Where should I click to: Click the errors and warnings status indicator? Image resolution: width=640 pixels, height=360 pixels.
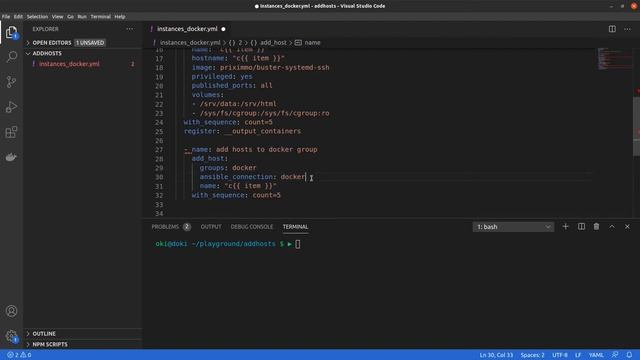19,355
